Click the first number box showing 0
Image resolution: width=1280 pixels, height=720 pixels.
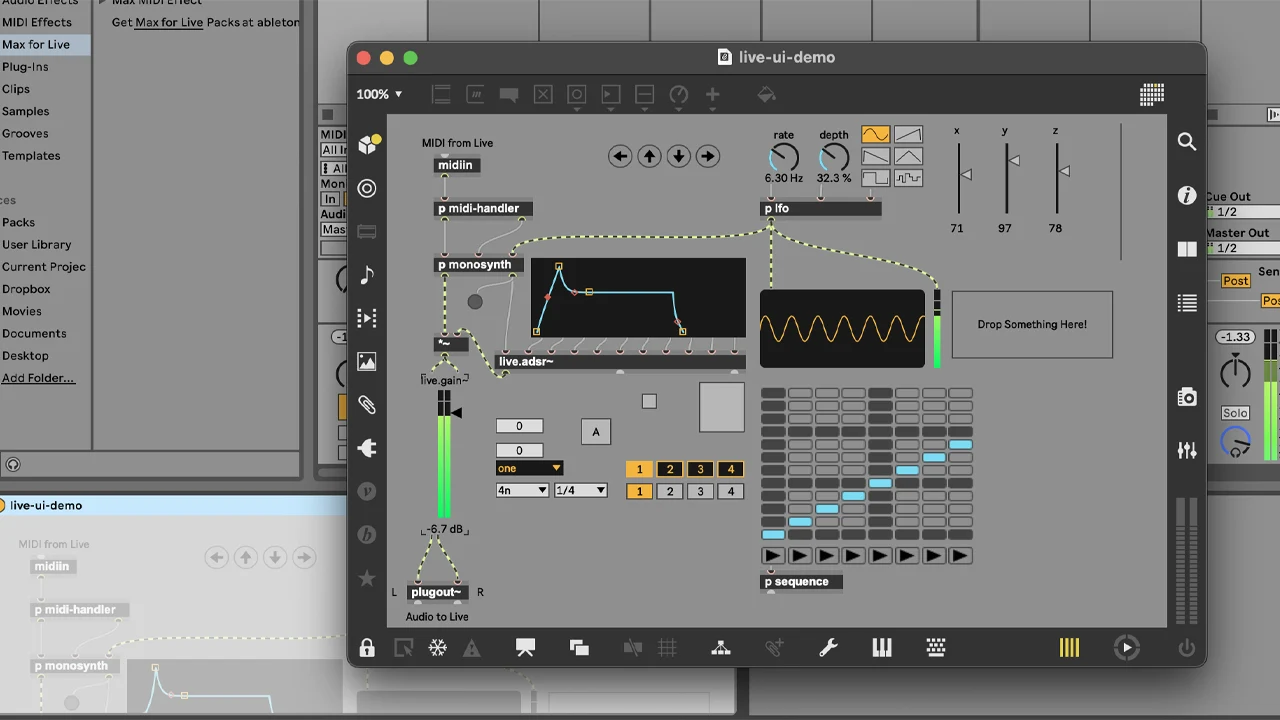519,426
